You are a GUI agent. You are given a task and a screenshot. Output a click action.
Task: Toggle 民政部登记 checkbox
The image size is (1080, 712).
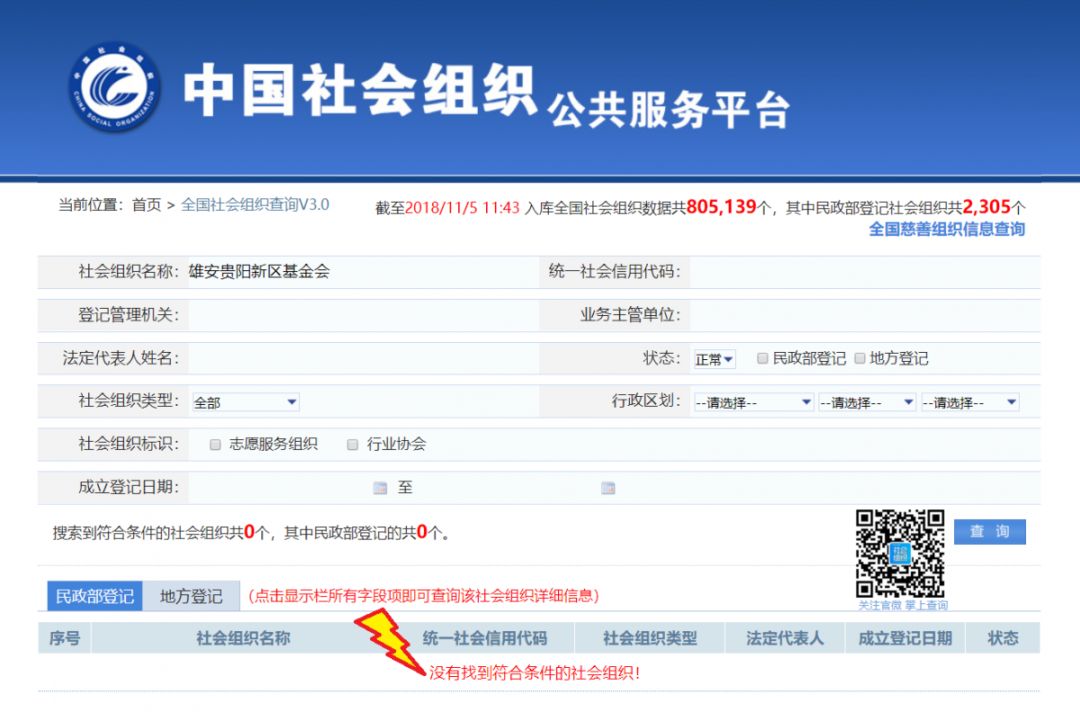762,358
